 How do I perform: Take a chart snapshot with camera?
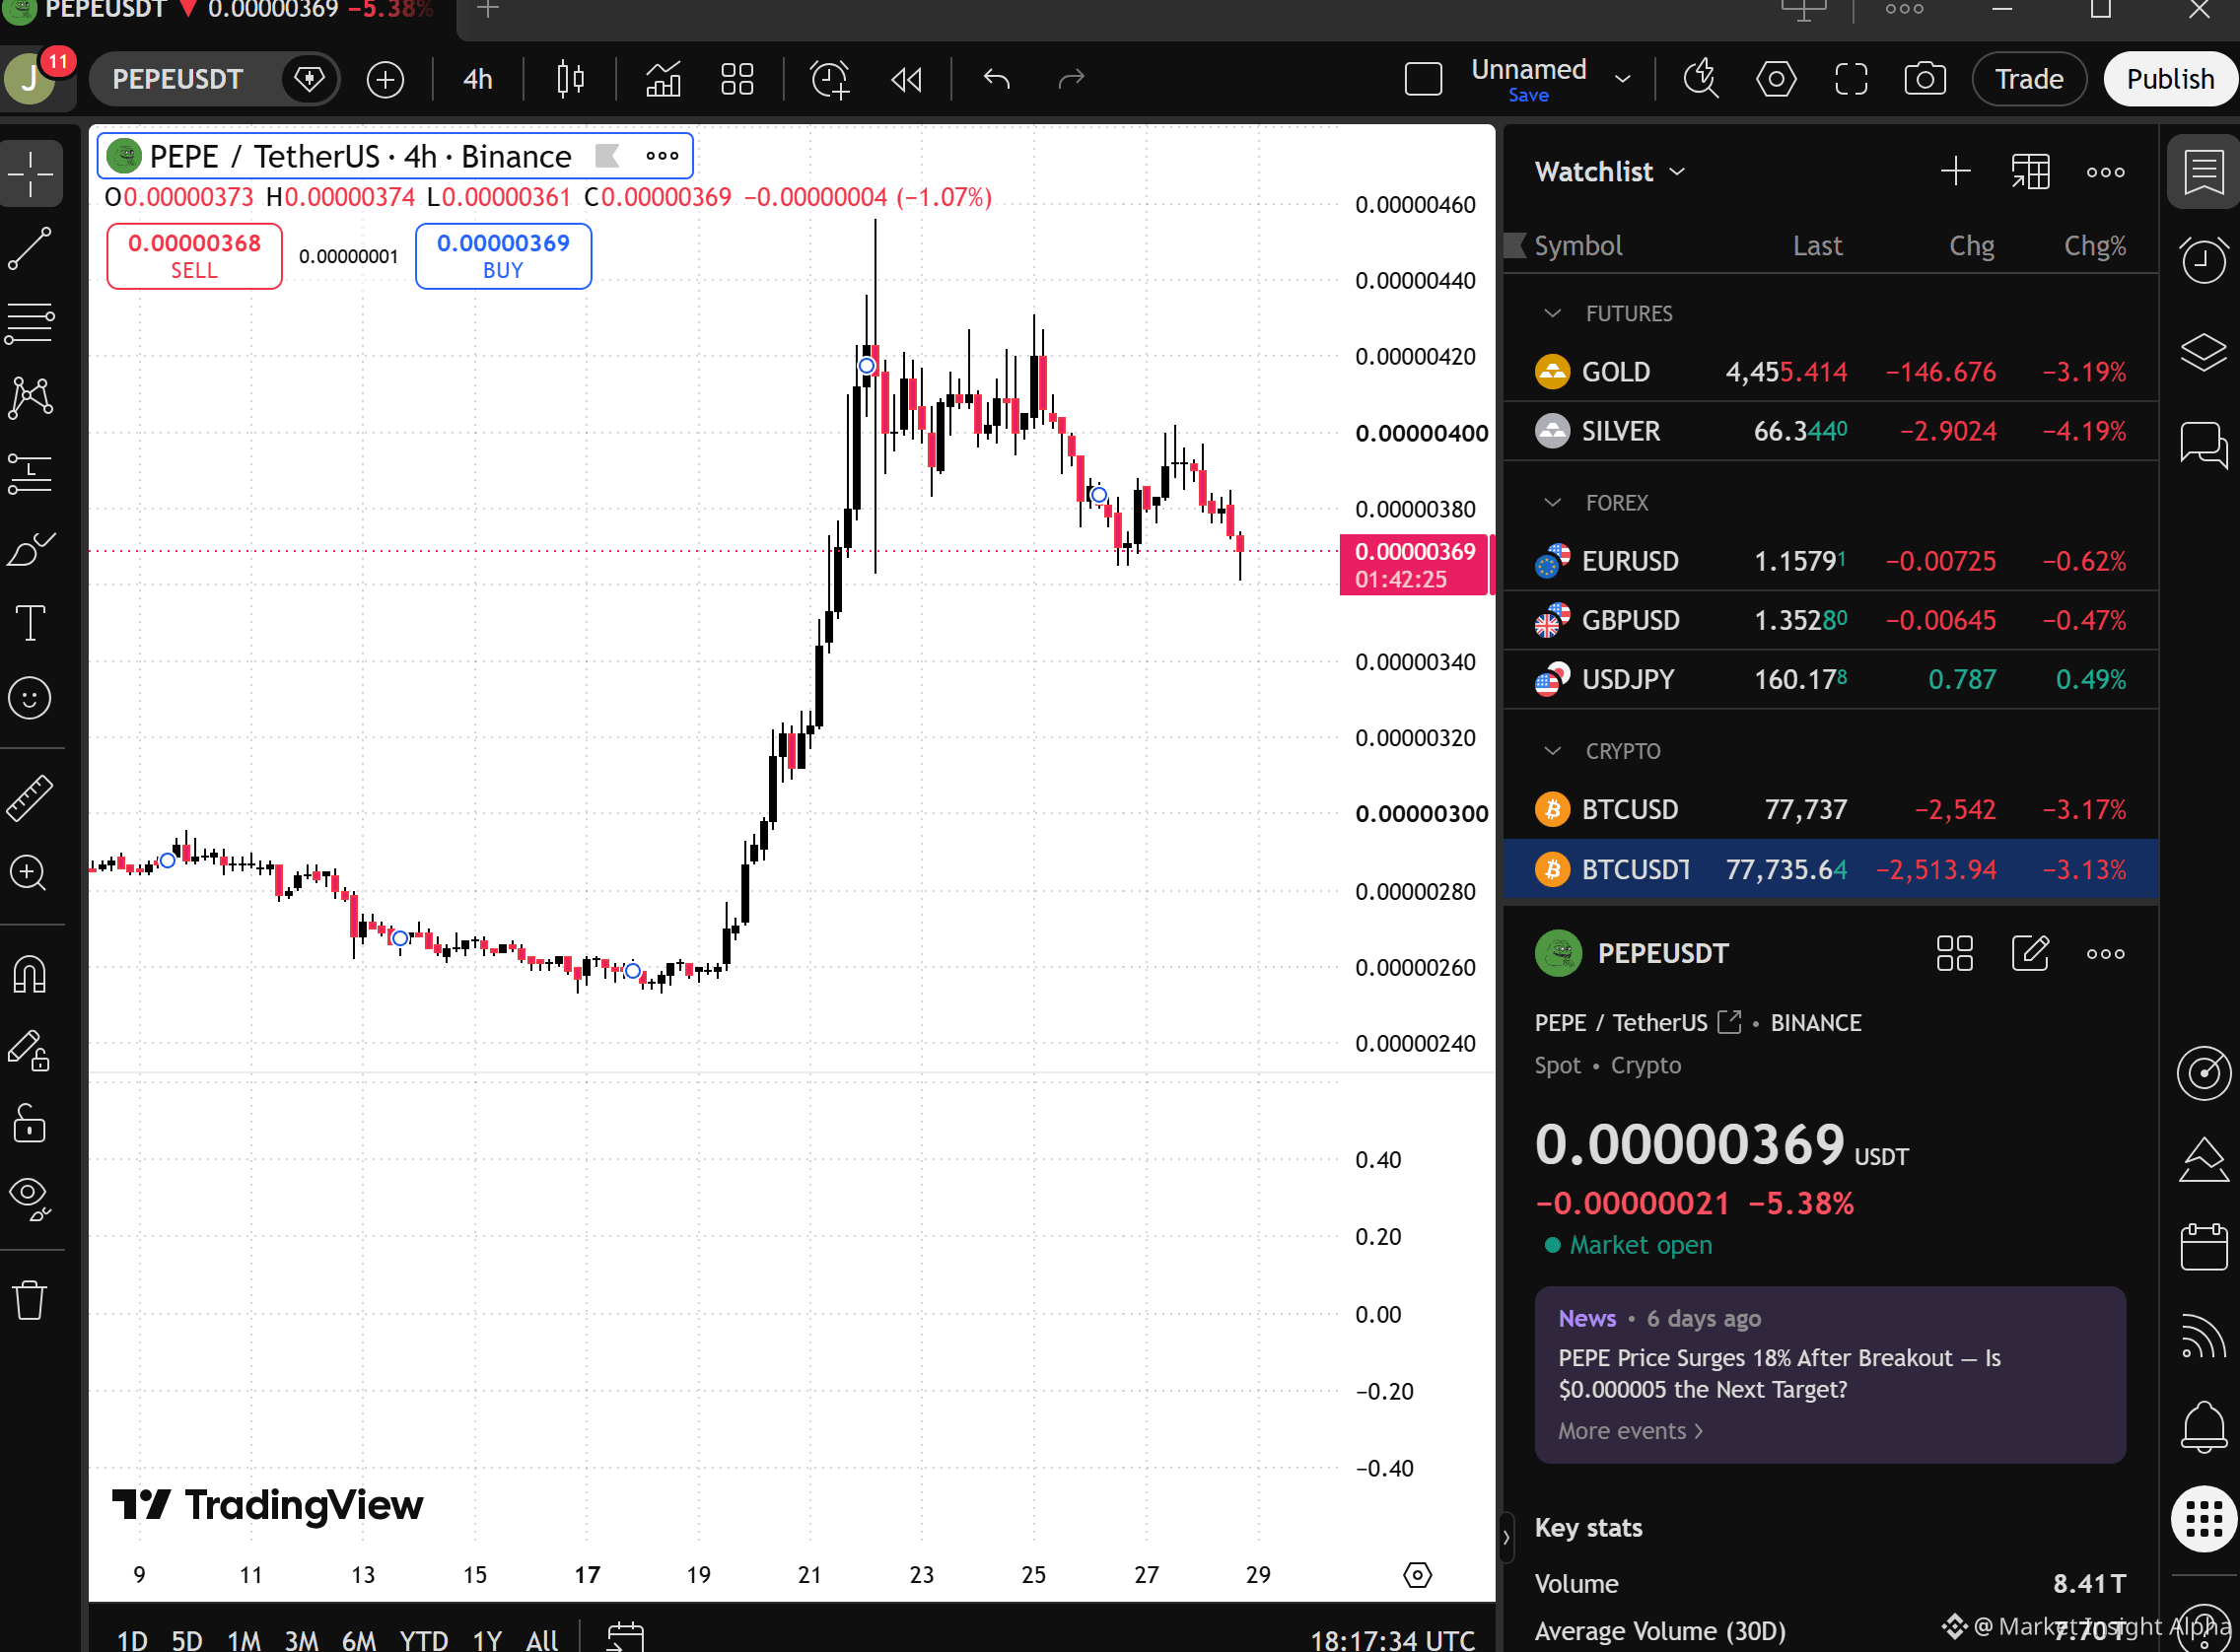click(1925, 79)
